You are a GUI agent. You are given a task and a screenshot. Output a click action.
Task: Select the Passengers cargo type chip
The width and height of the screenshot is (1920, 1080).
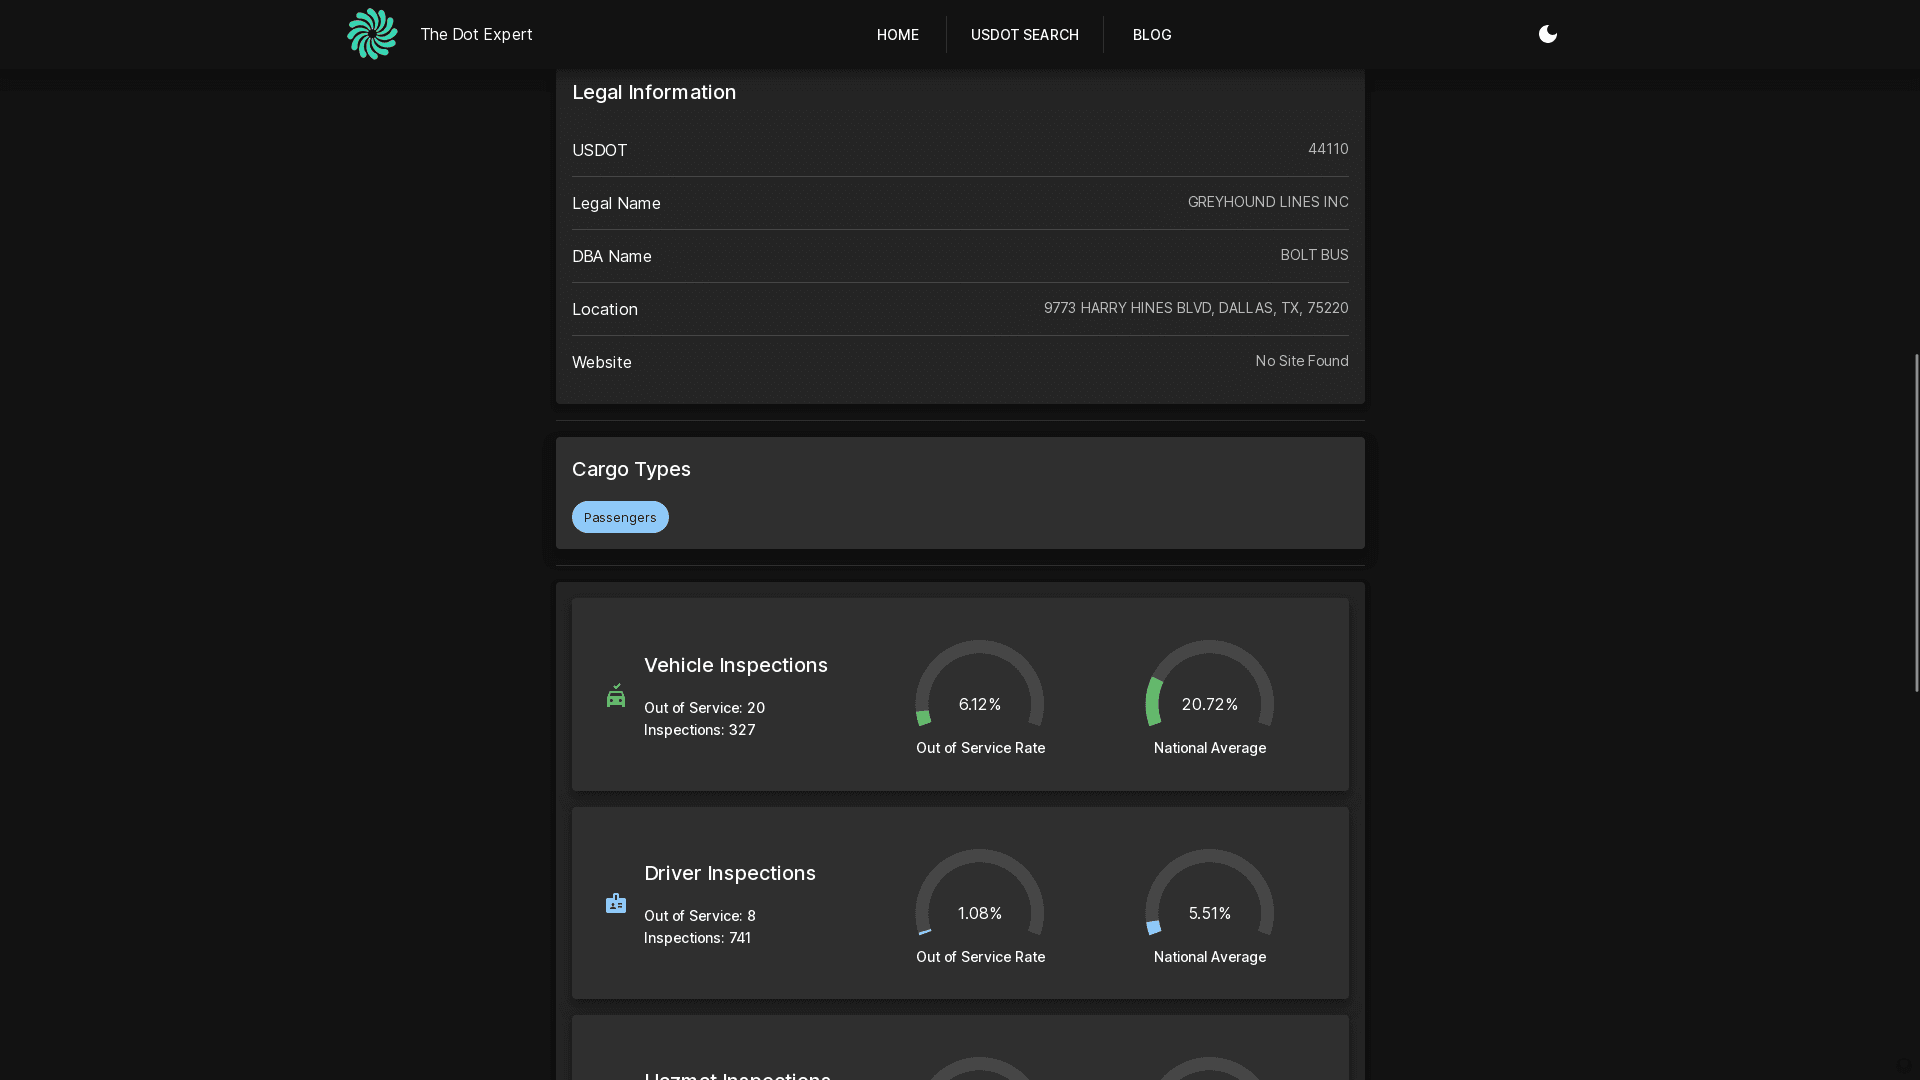coord(620,517)
